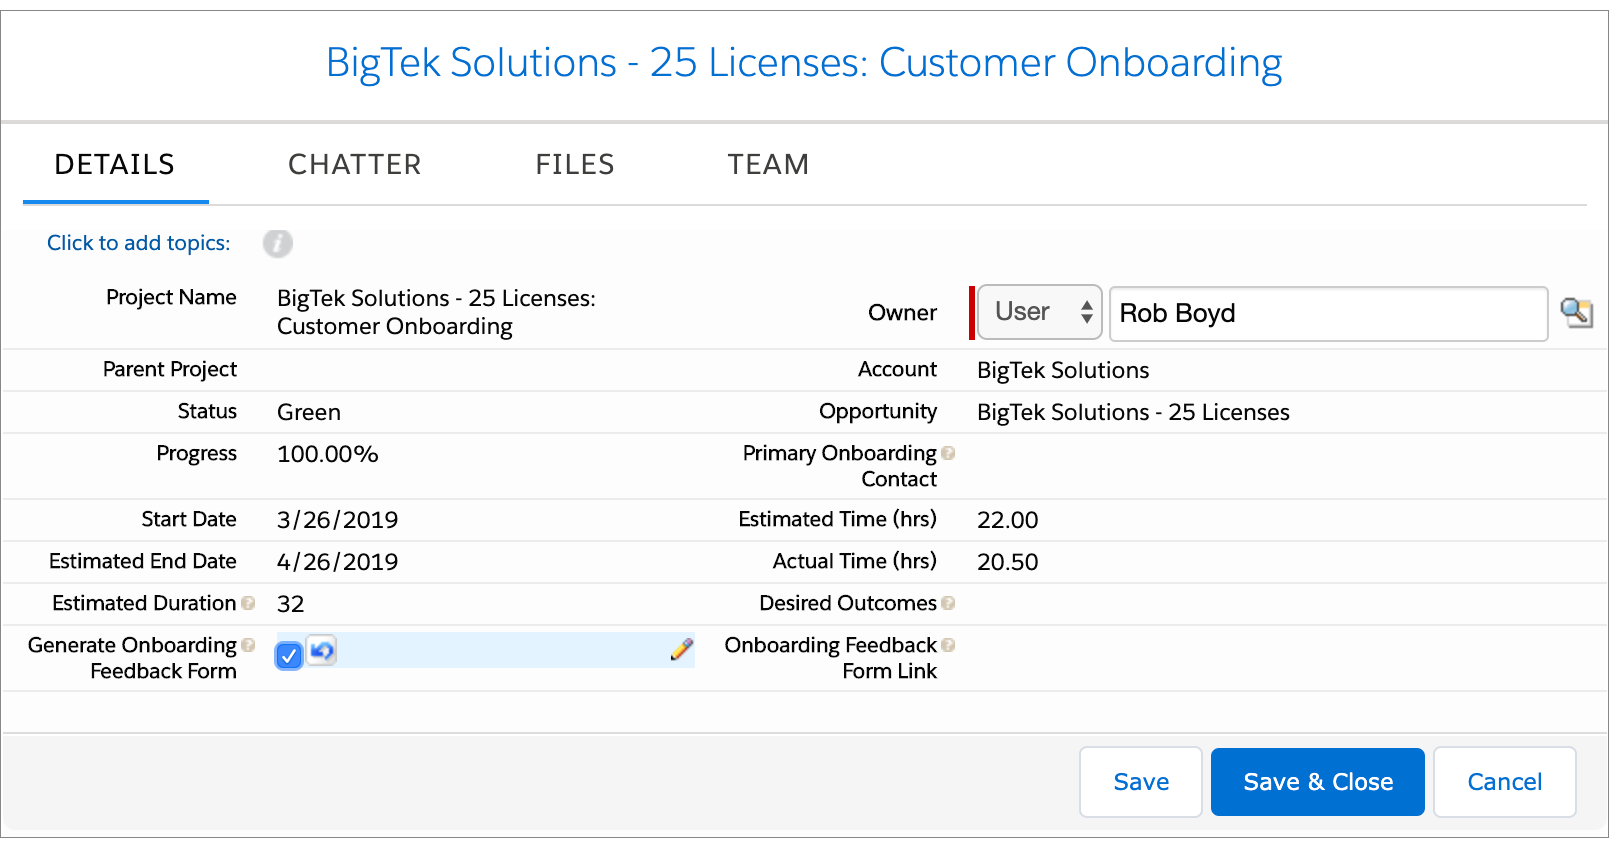The width and height of the screenshot is (1609, 848).
Task: Click the 'Click to add topics' link
Action: 139,243
